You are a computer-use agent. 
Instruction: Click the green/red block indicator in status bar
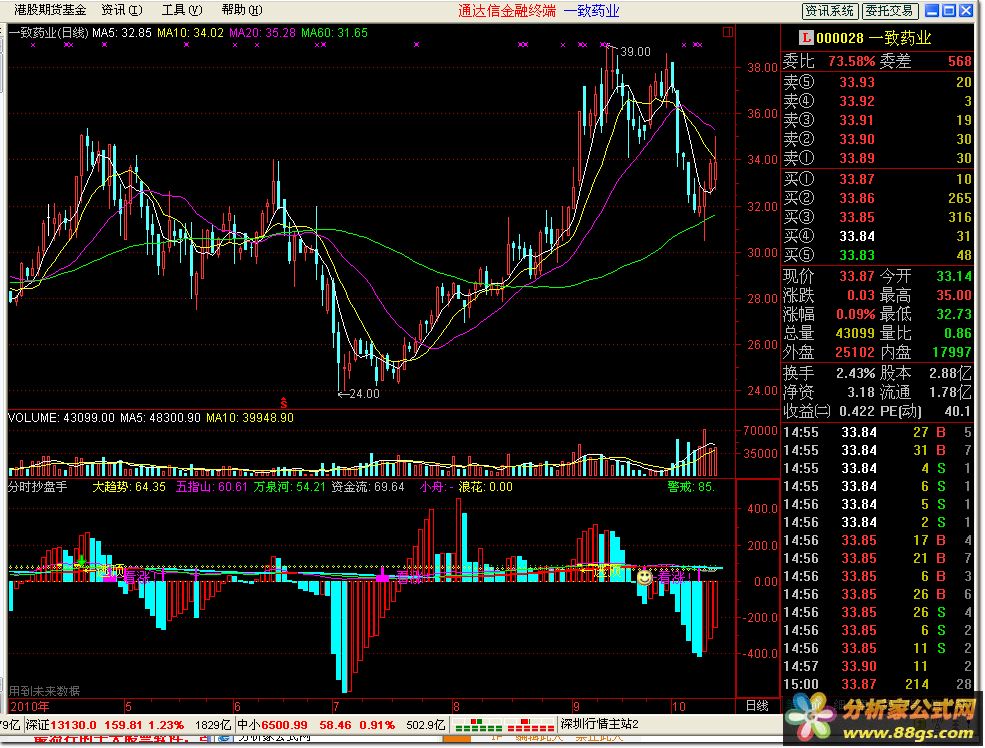504,725
